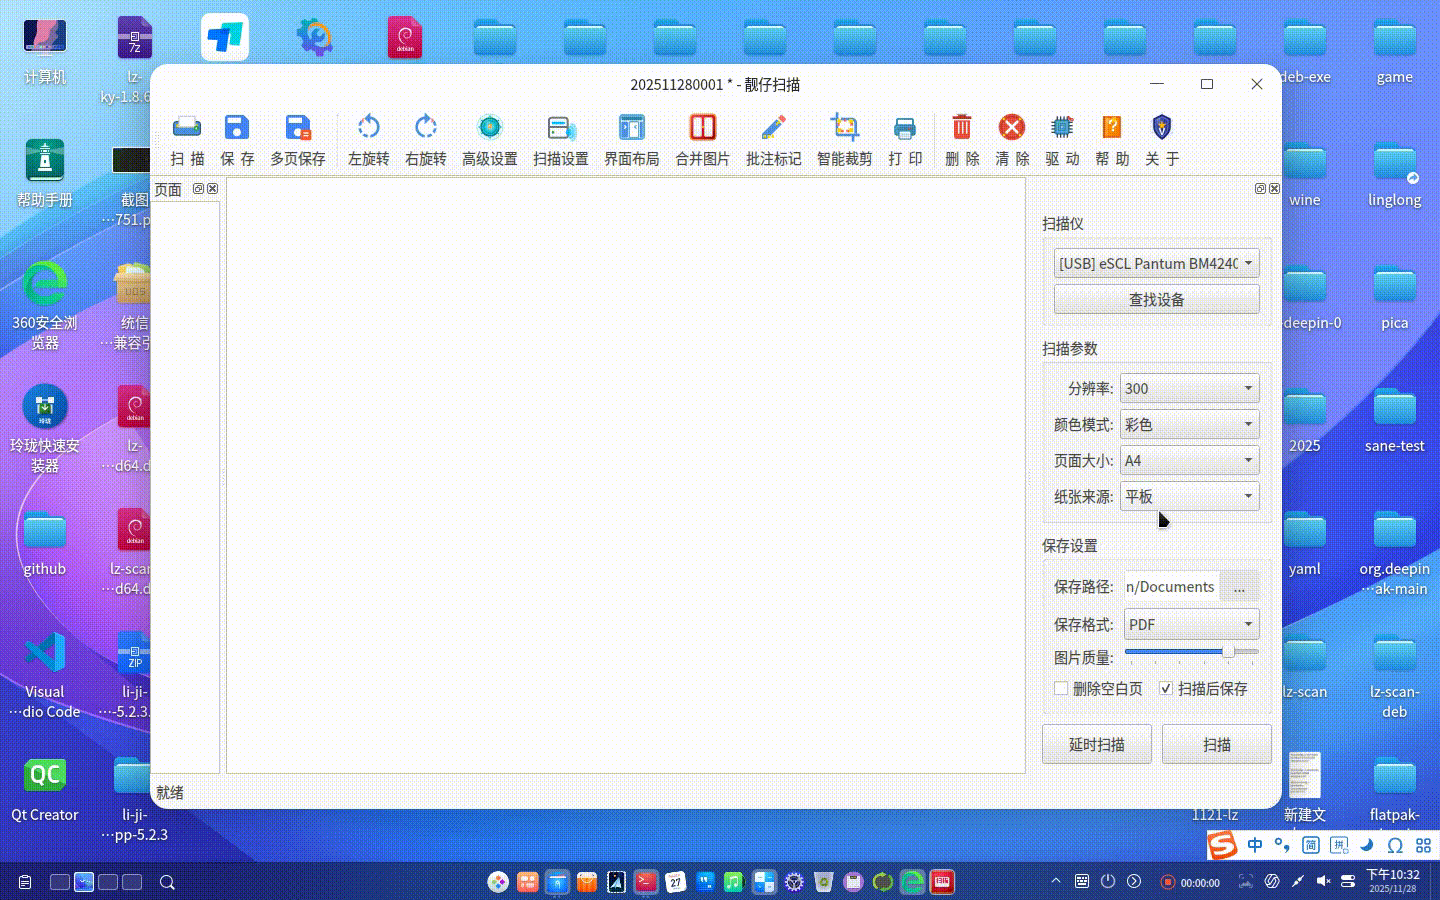Rotate left with 左旋转
The height and width of the screenshot is (900, 1440).
click(x=368, y=139)
